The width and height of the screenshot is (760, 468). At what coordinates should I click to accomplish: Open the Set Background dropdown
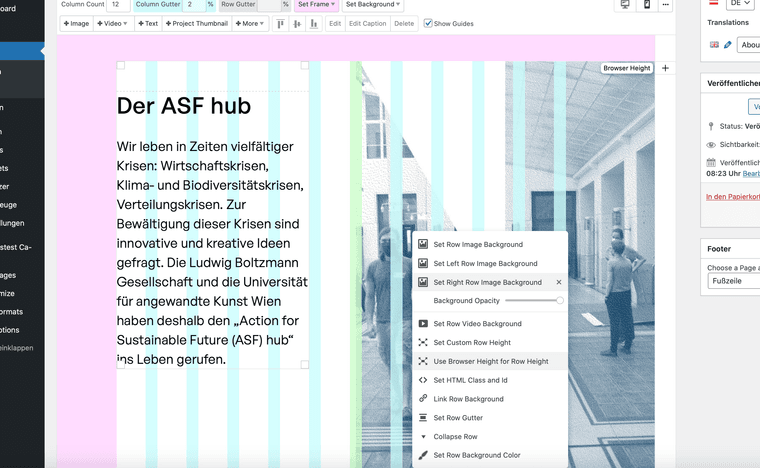click(x=373, y=5)
